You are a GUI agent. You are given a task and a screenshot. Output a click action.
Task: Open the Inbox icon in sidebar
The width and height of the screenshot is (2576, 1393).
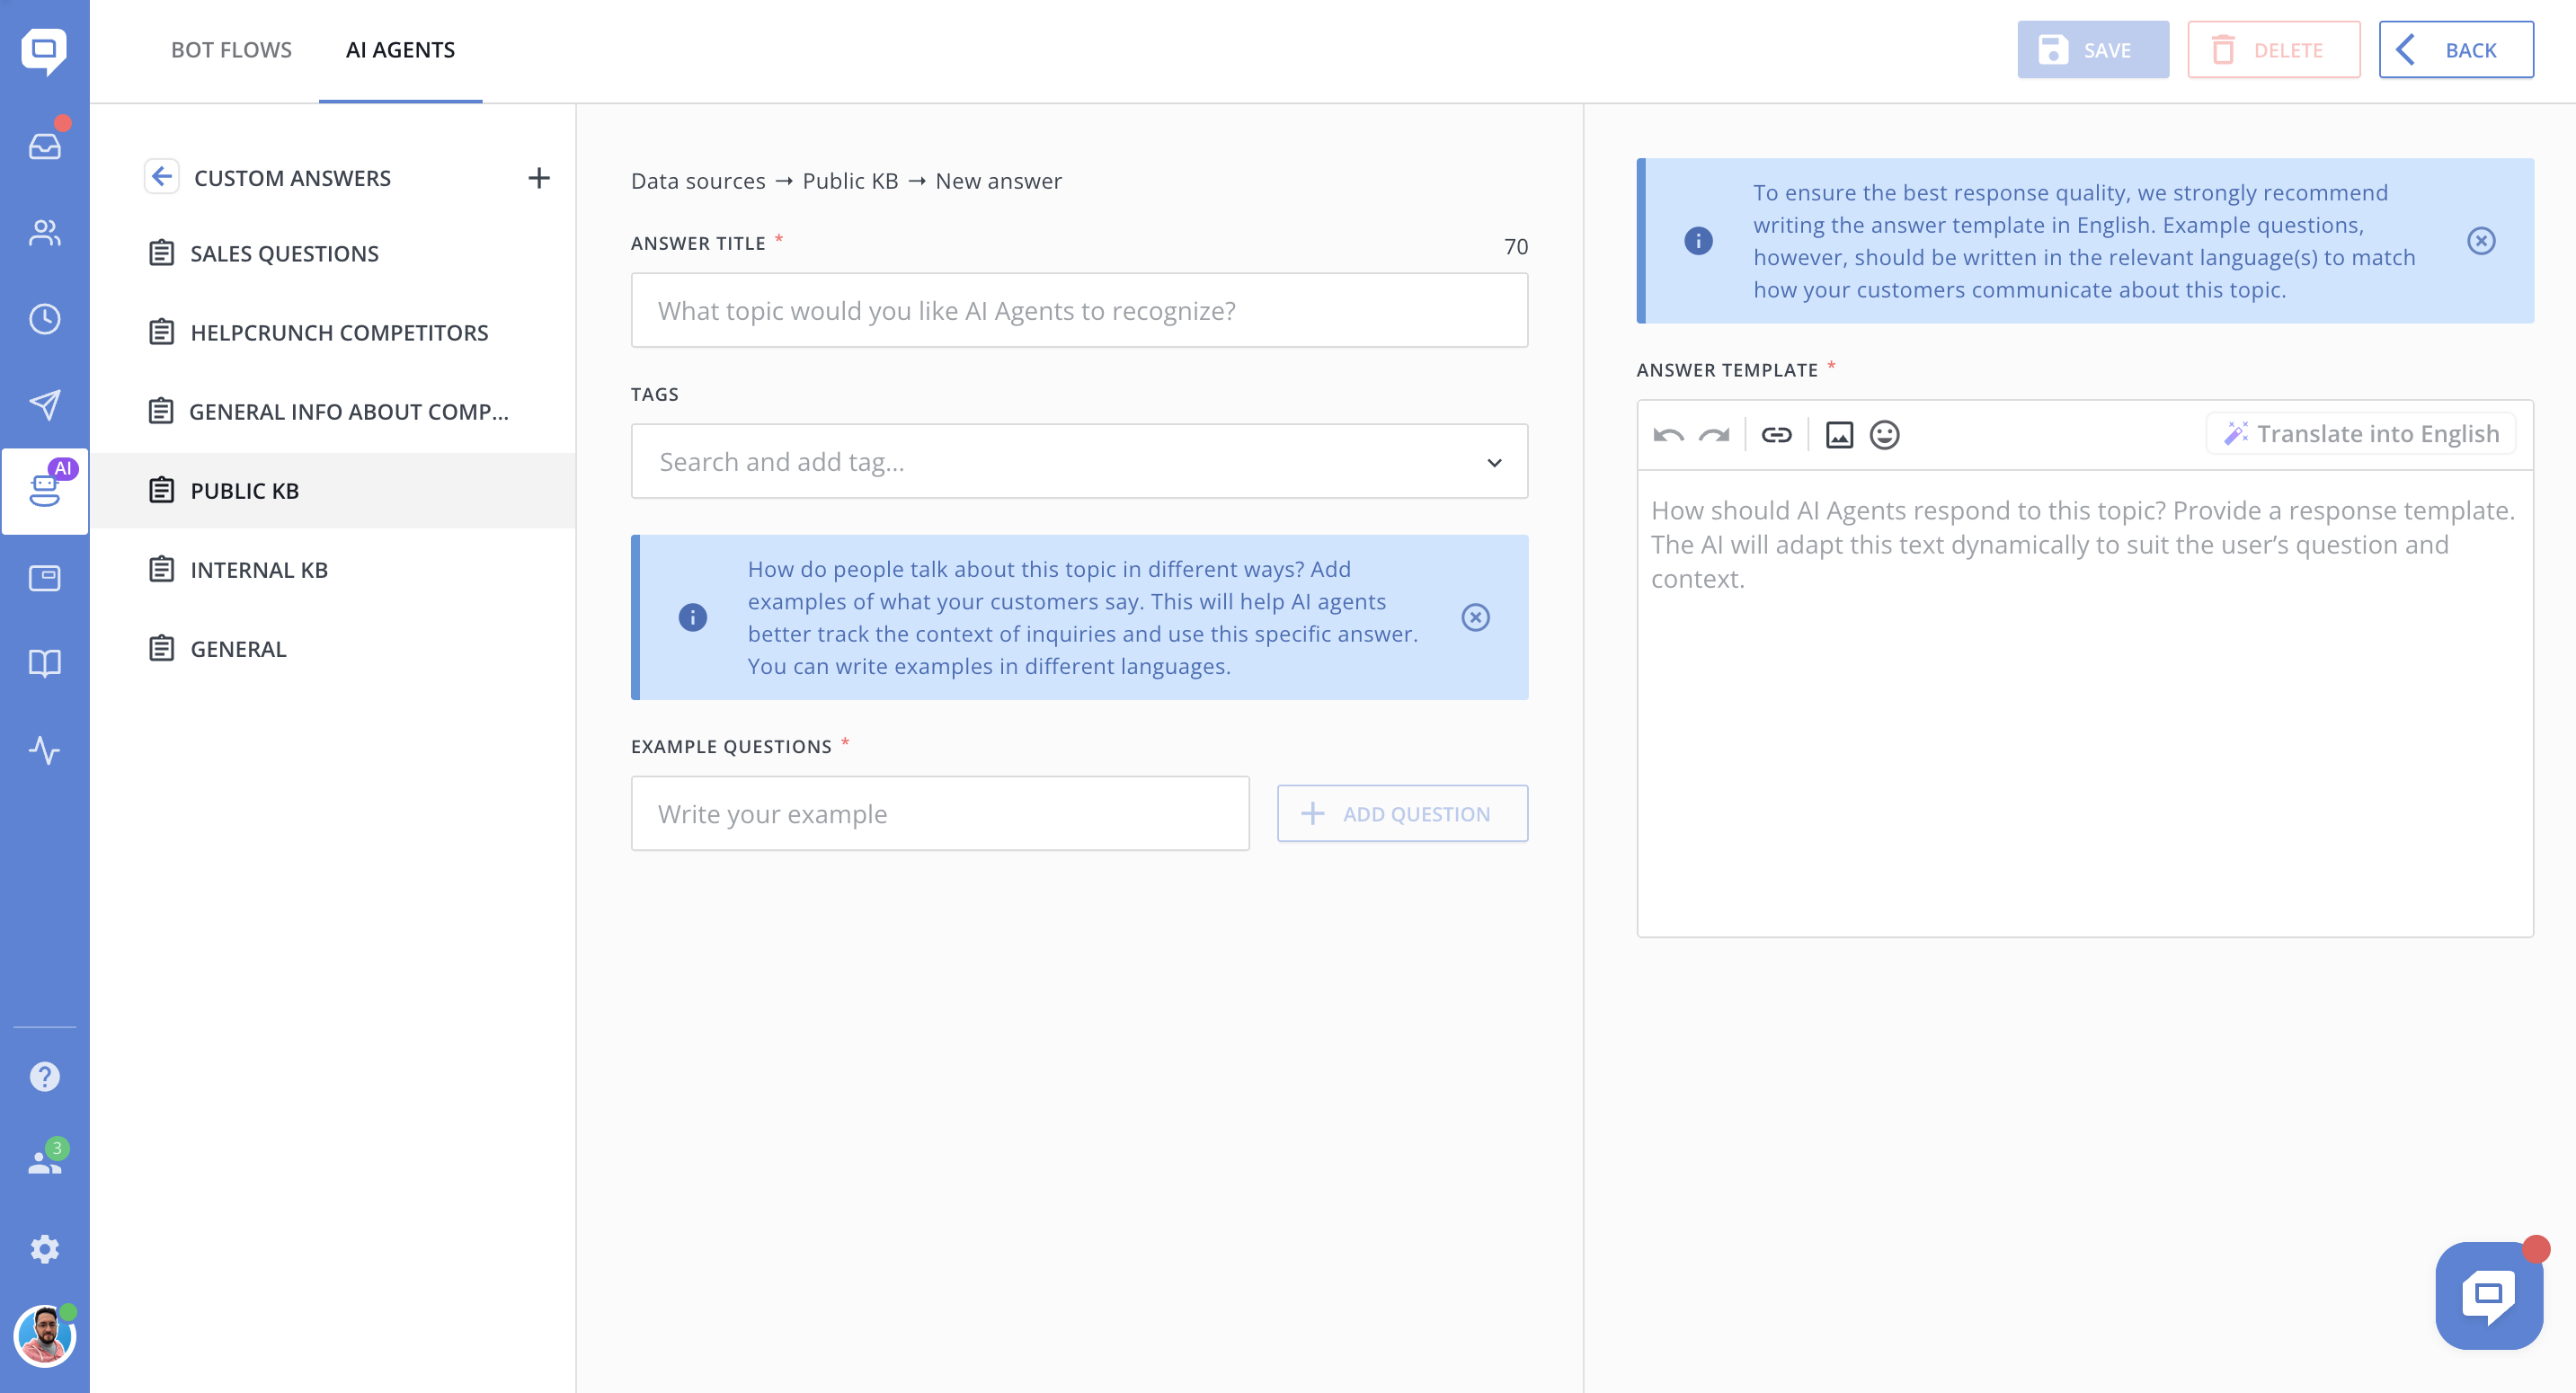[44, 147]
